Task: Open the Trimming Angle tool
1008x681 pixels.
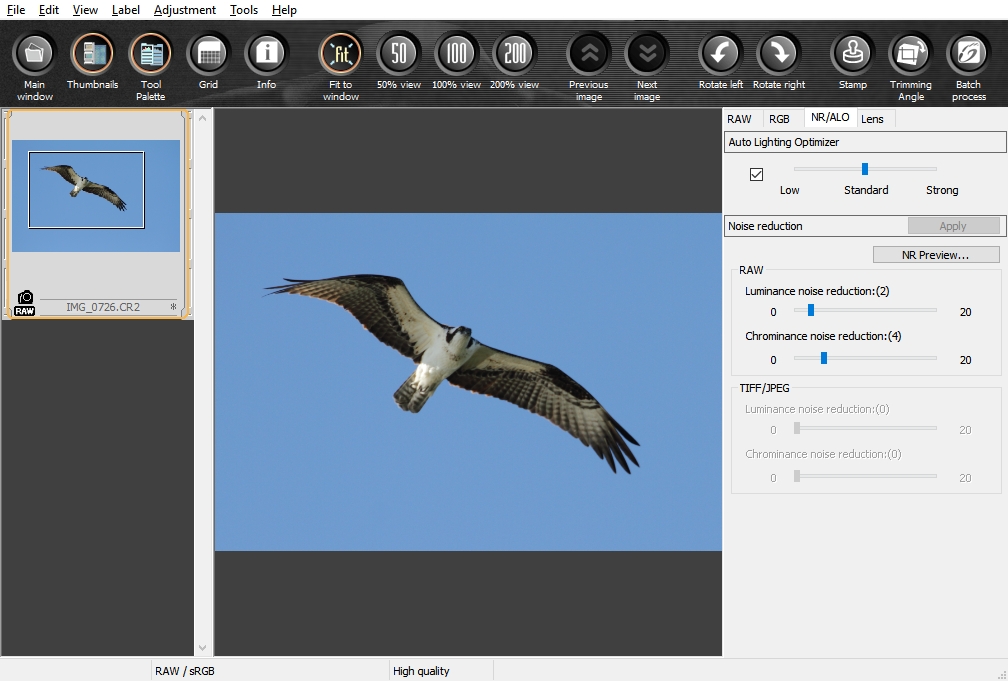Action: (910, 55)
